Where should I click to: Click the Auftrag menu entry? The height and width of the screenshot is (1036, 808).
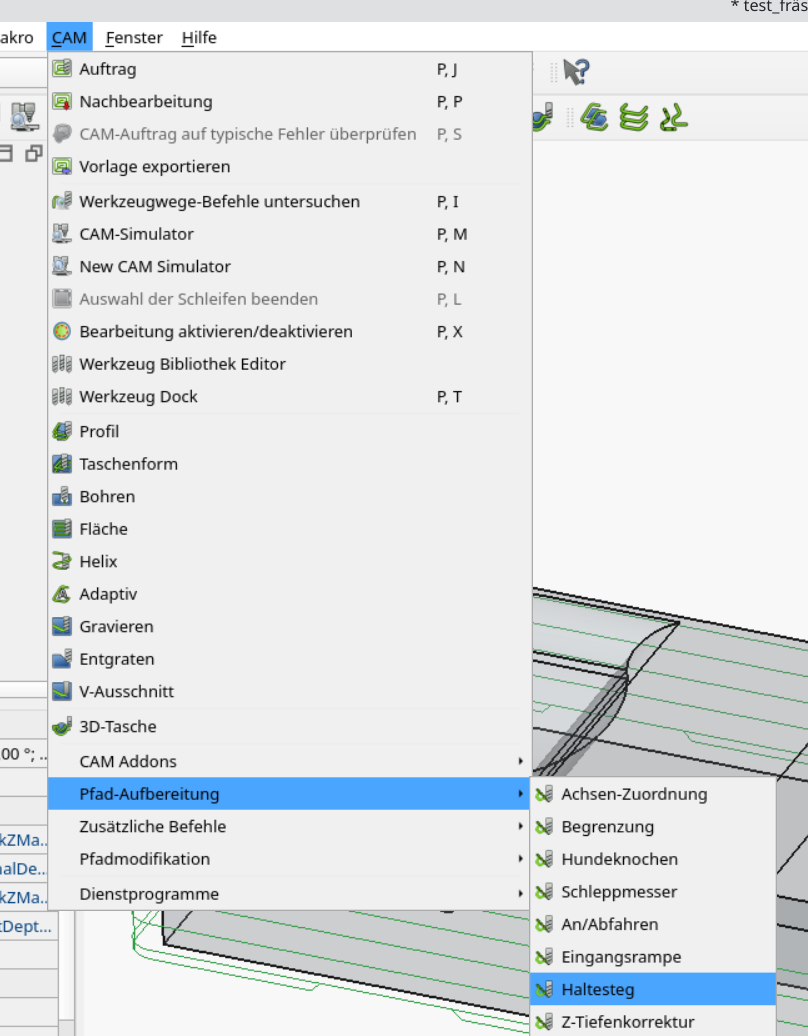[108, 69]
